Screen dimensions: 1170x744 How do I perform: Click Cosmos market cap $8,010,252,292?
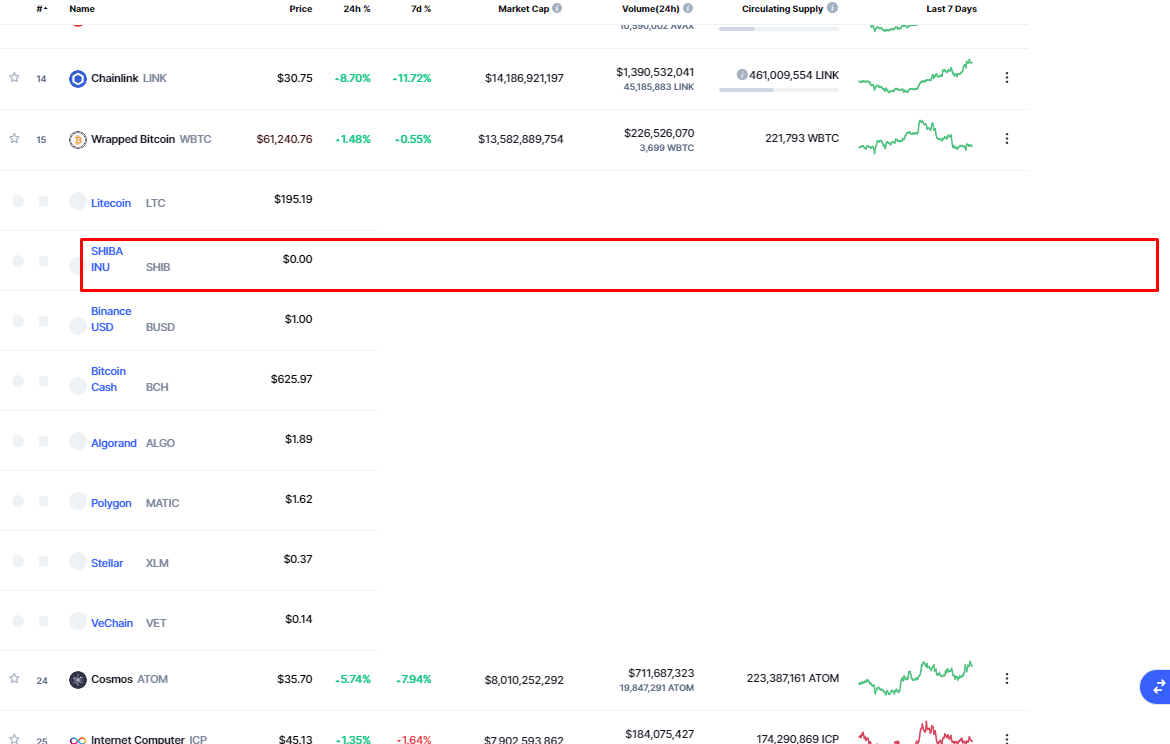coord(524,681)
